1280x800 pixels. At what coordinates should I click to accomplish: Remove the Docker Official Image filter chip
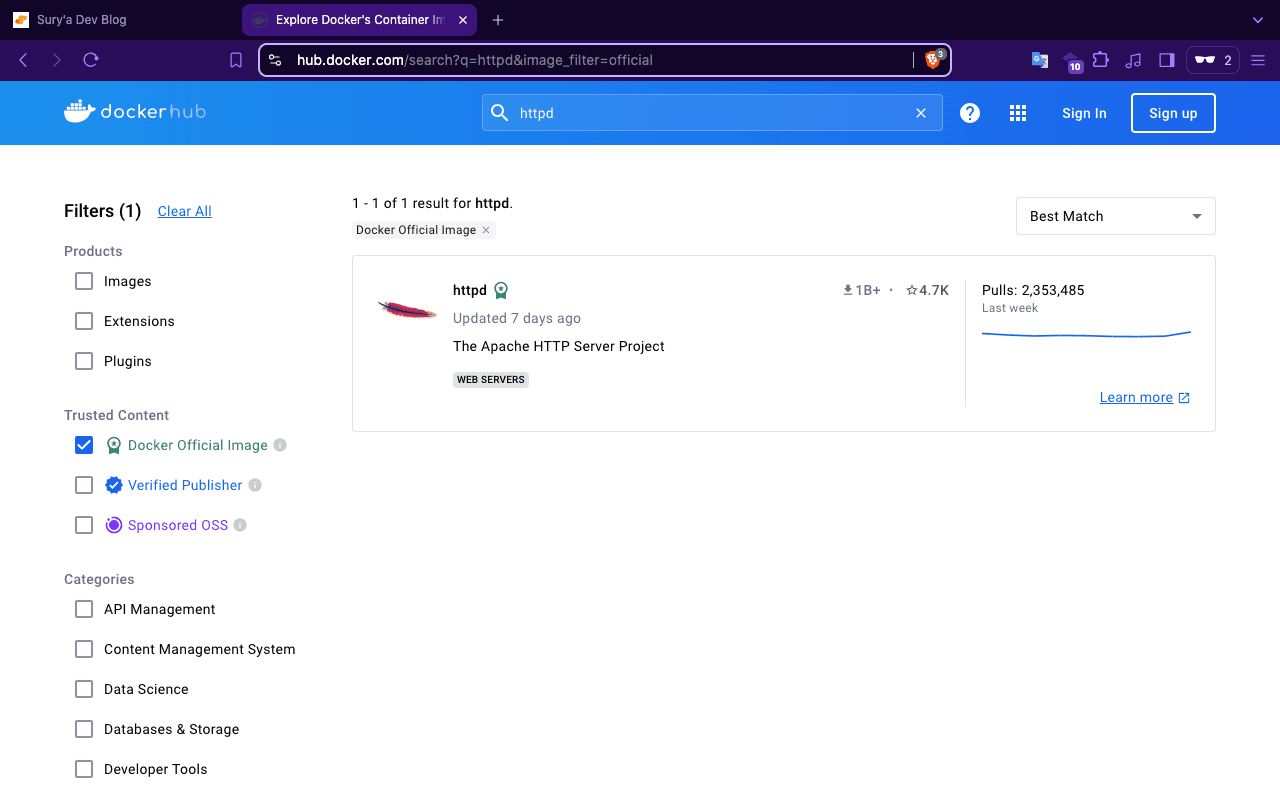[486, 230]
